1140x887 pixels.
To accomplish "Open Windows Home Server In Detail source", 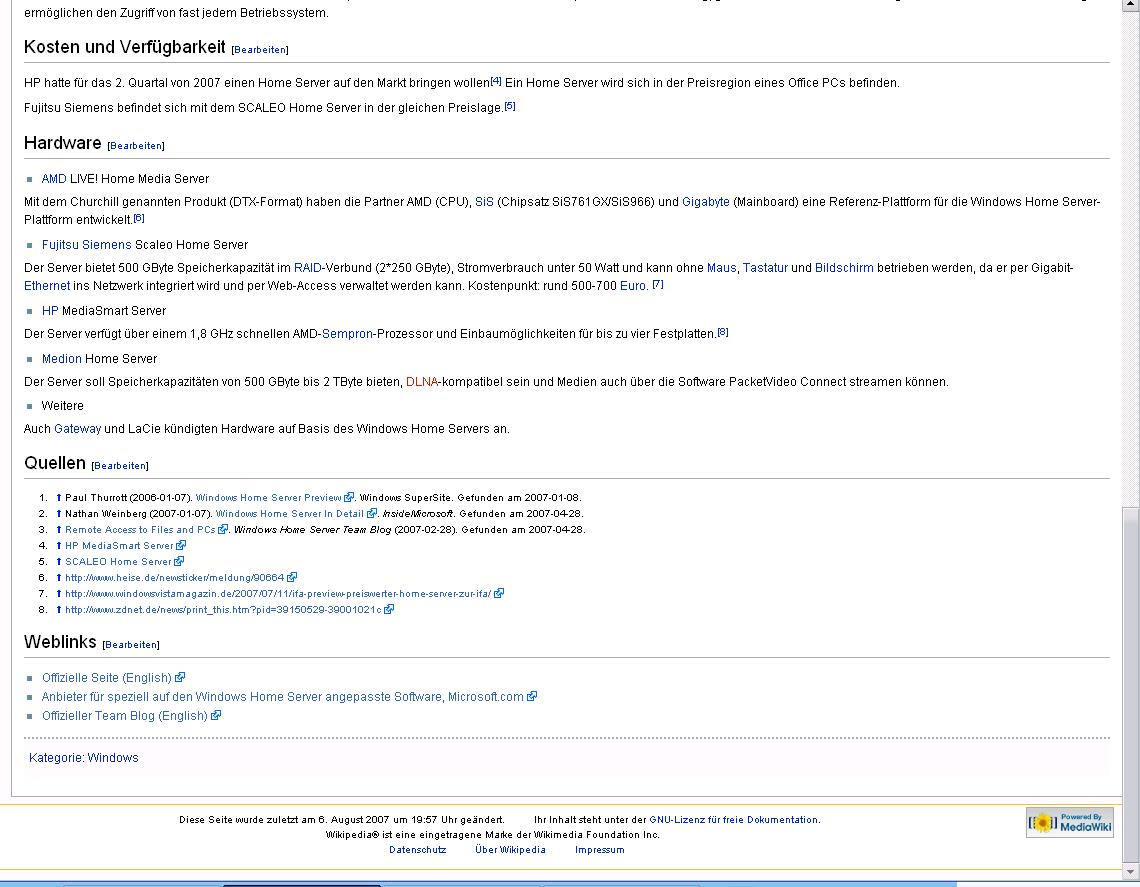I will point(289,514).
